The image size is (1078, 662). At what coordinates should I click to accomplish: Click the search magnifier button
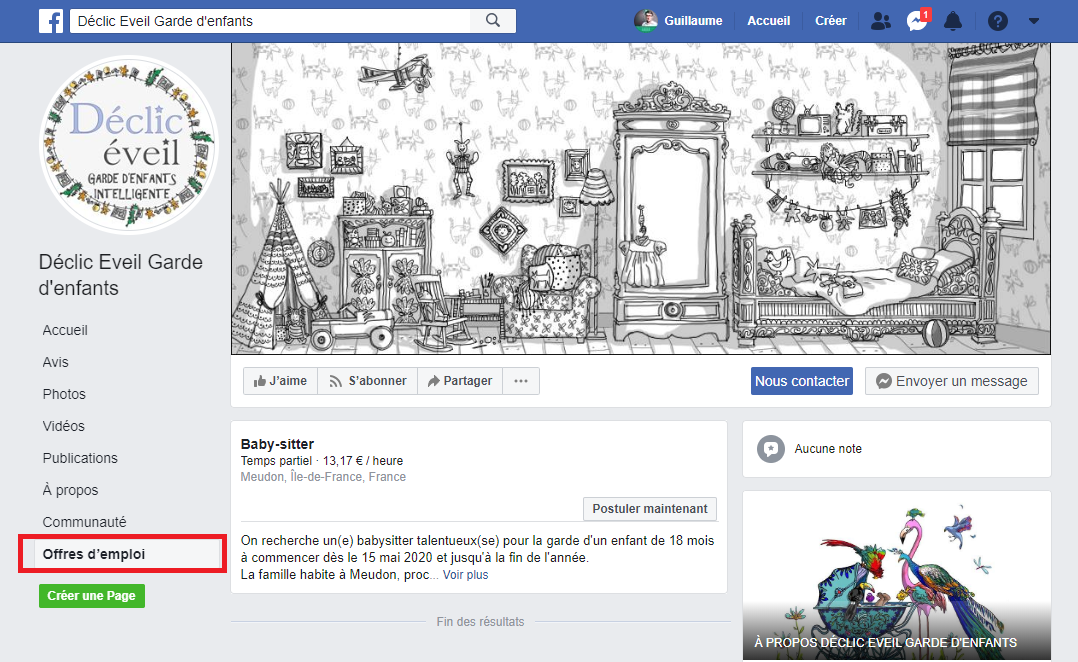click(493, 21)
